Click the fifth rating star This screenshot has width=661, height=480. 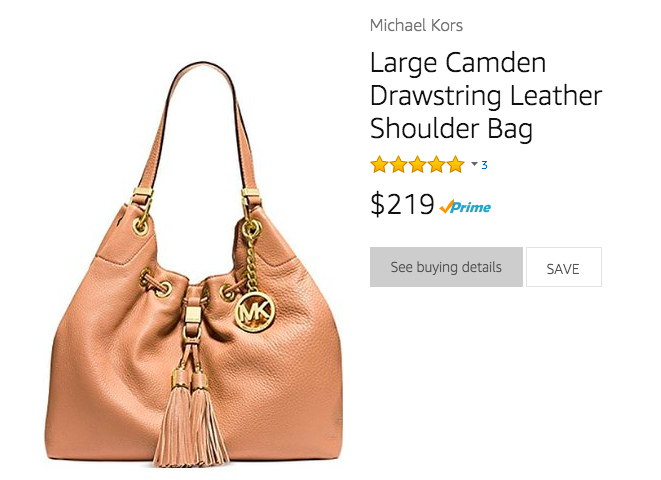pos(455,164)
